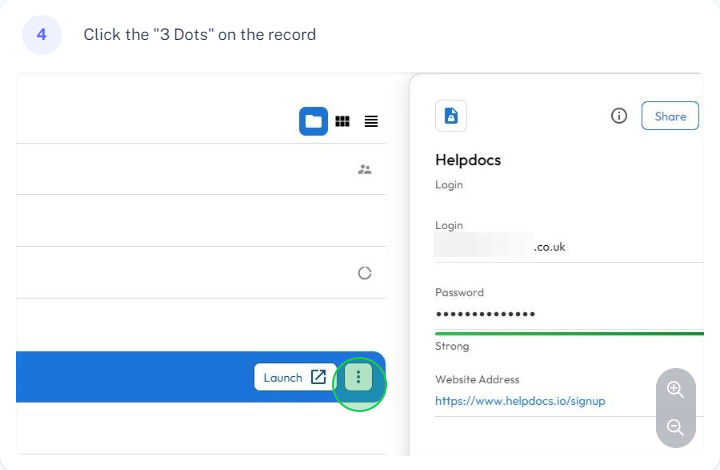Viewport: 720px width, 470px height.
Task: Click the green password strength bar
Action: point(569,334)
